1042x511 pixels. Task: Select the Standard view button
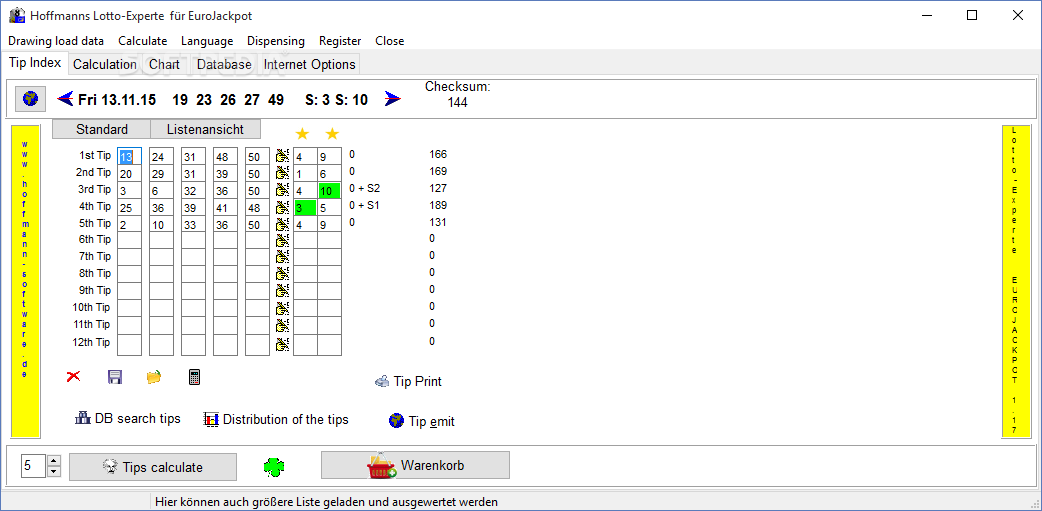pos(102,129)
